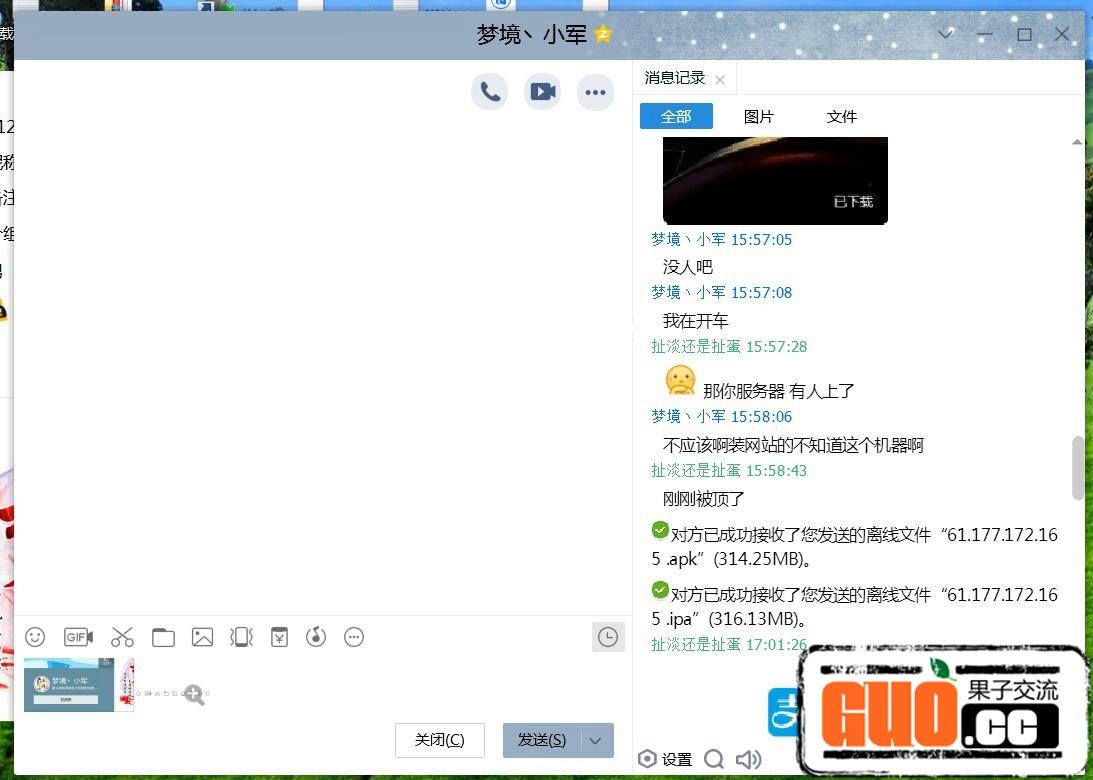Click the message history scrollbar thumb
The width and height of the screenshot is (1093, 780).
[x=1078, y=467]
